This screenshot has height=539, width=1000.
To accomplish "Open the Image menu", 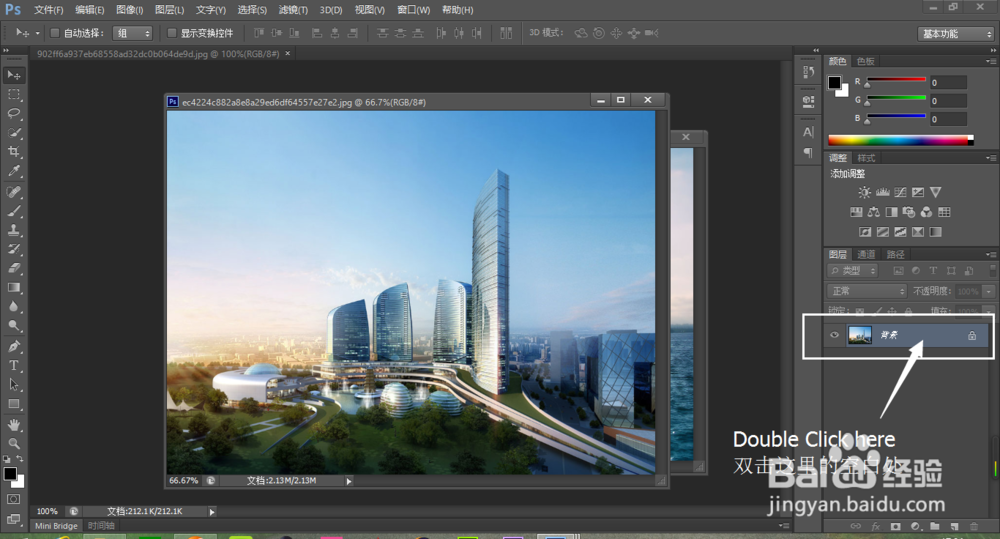I will [130, 10].
